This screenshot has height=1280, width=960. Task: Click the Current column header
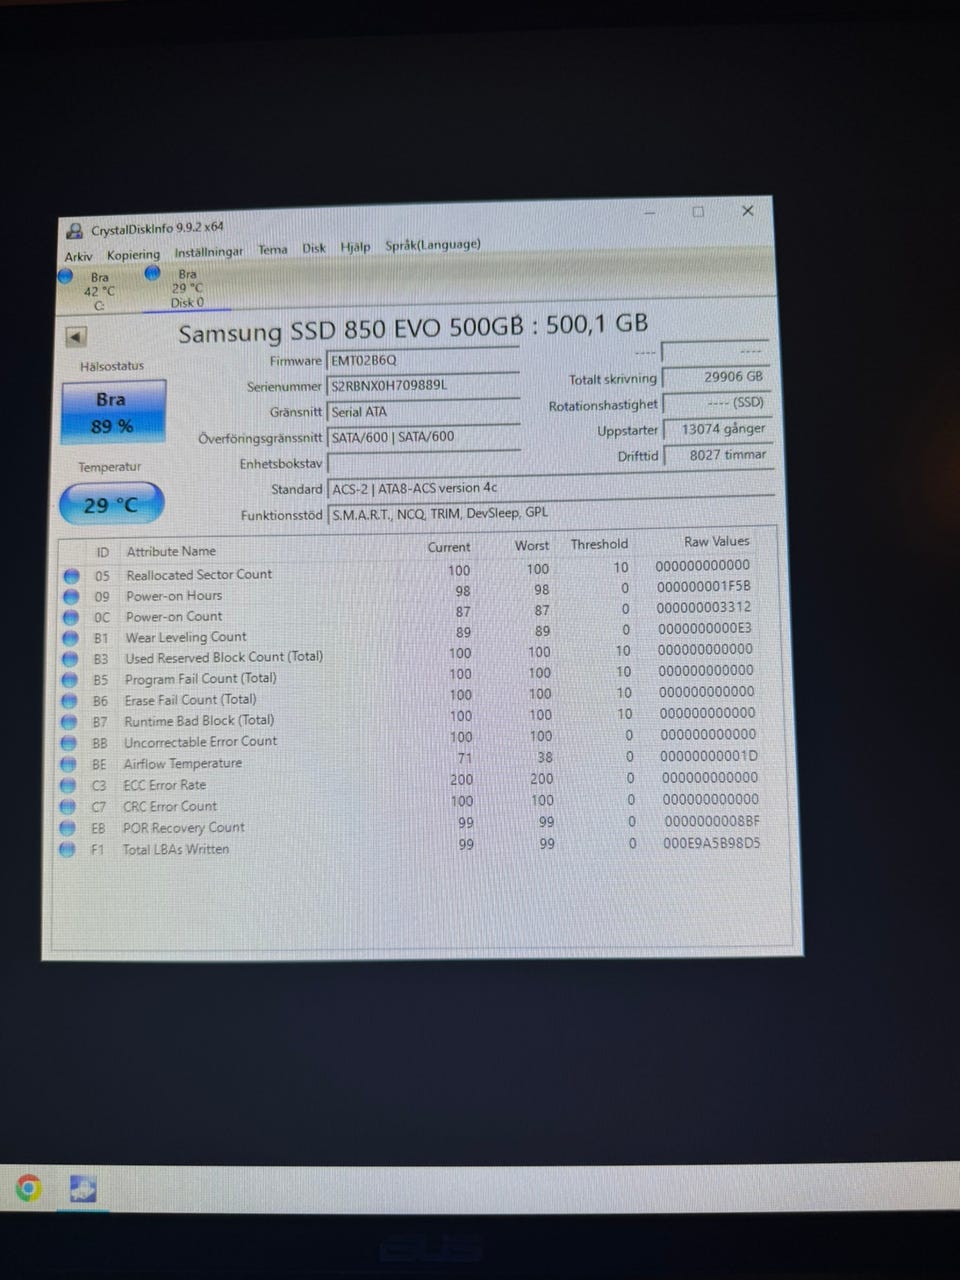[x=449, y=547]
